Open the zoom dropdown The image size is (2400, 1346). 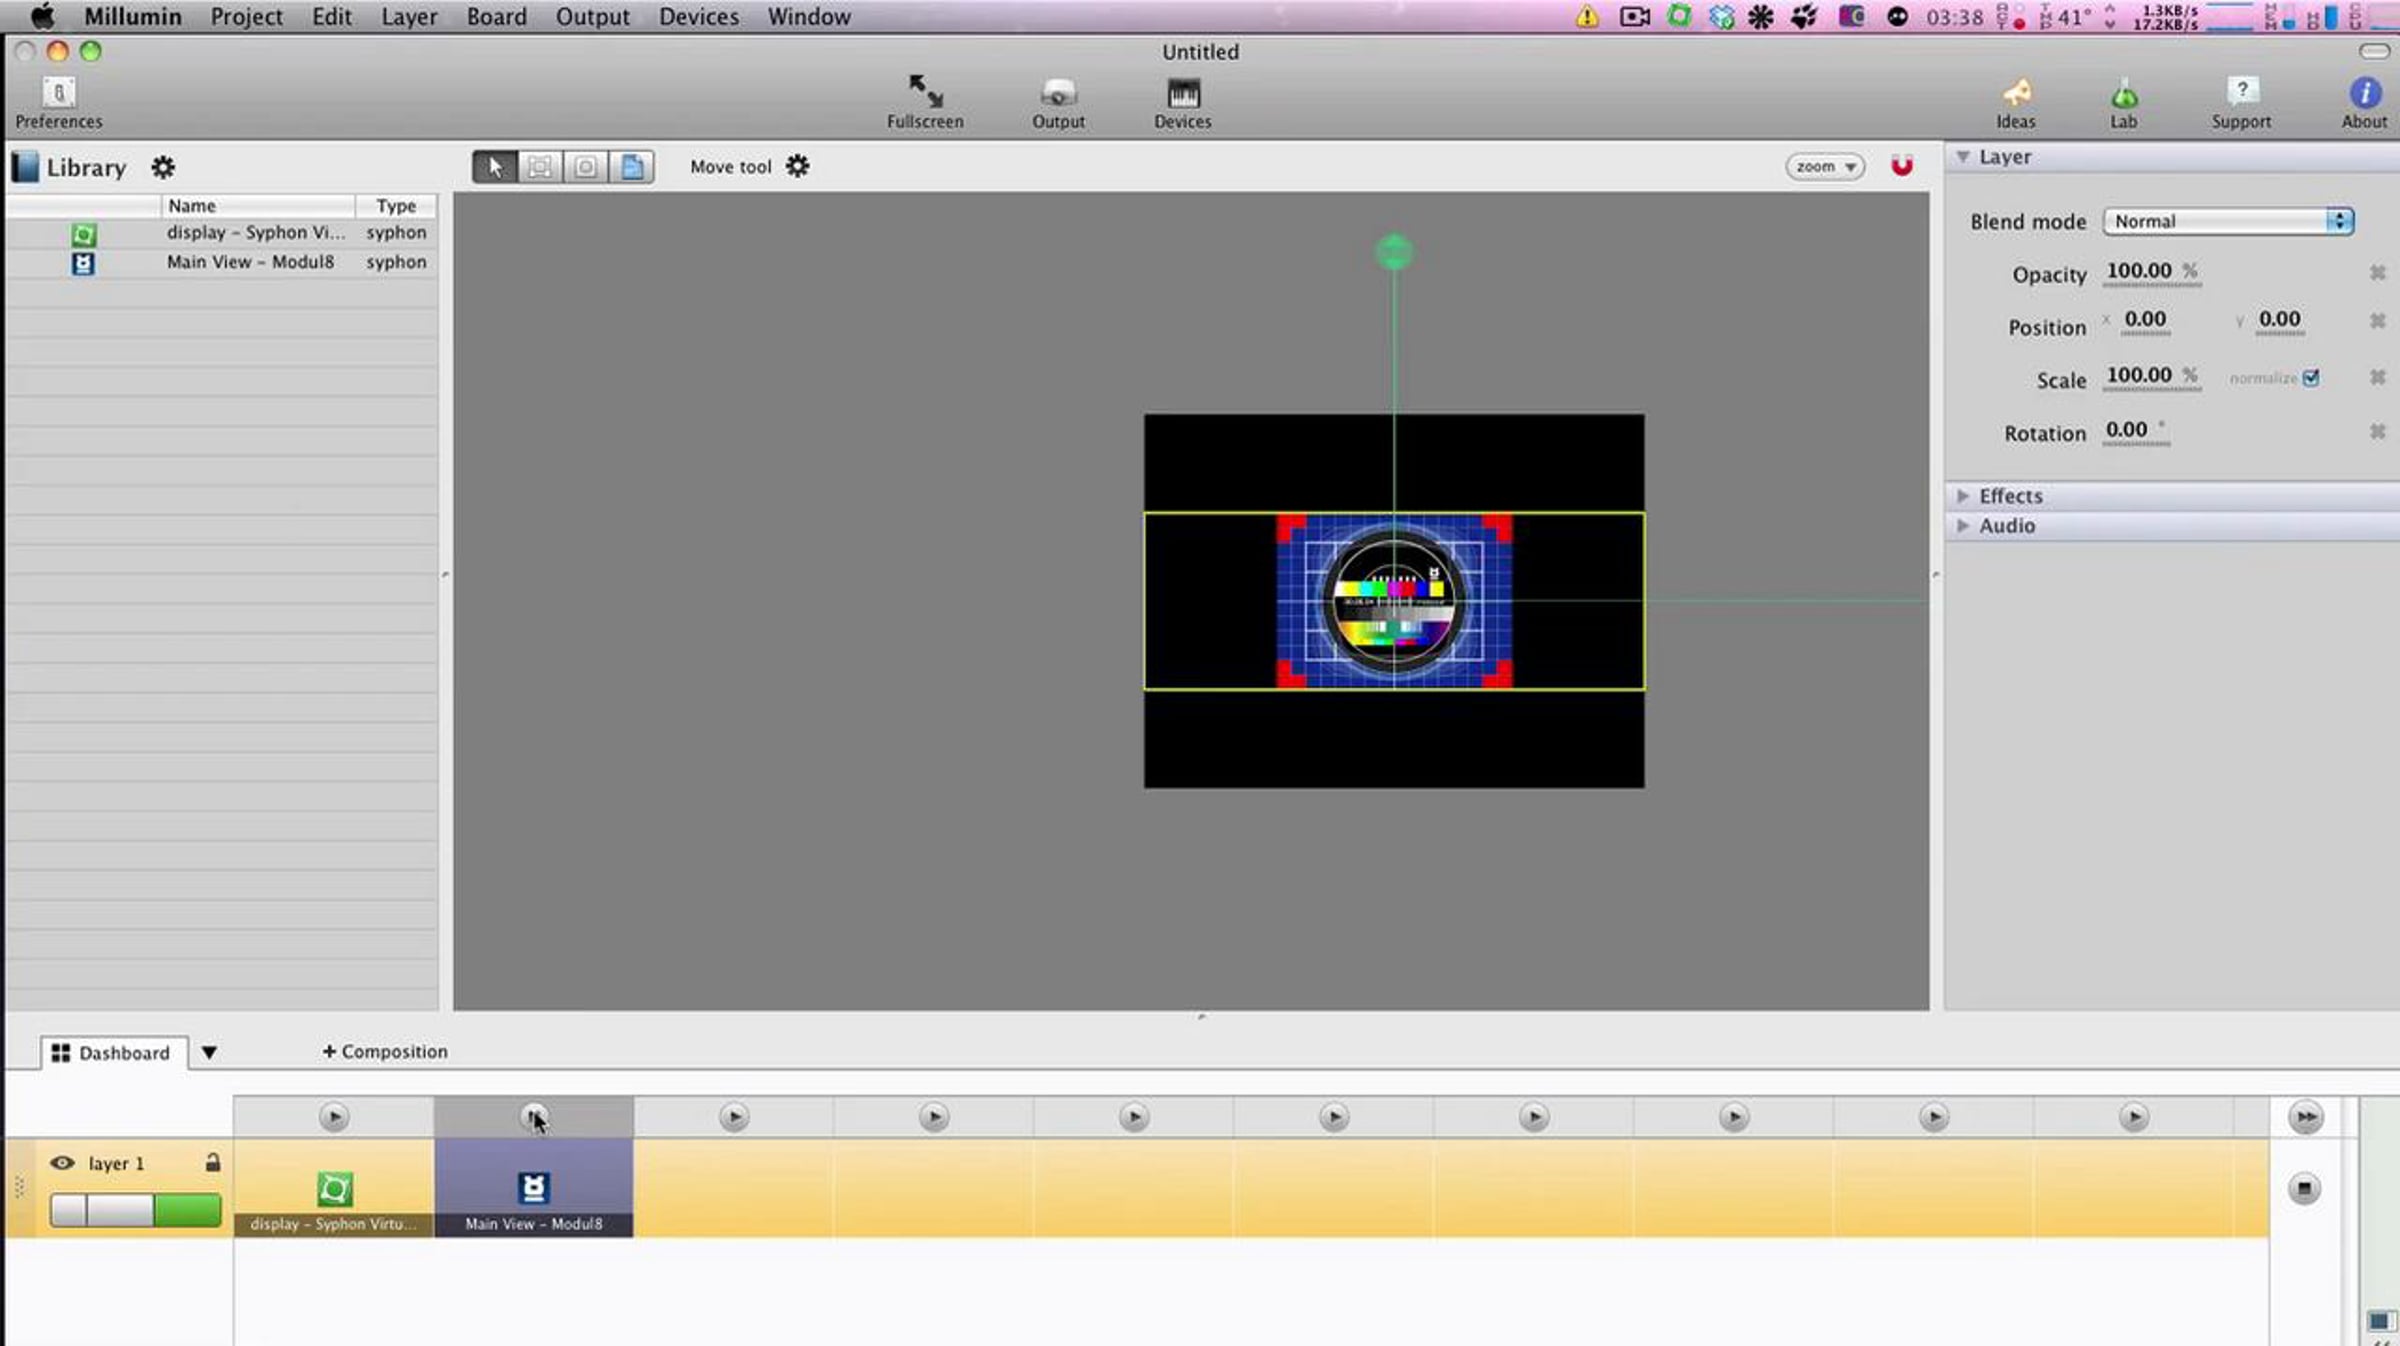[x=1825, y=166]
